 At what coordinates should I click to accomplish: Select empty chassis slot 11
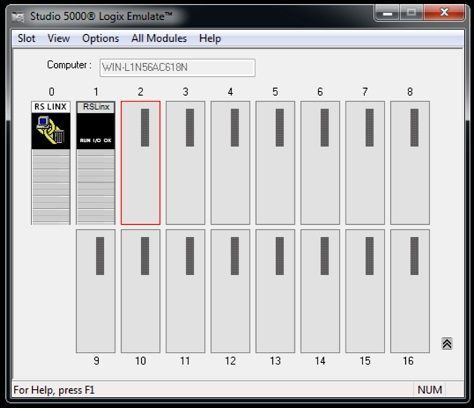[185, 291]
